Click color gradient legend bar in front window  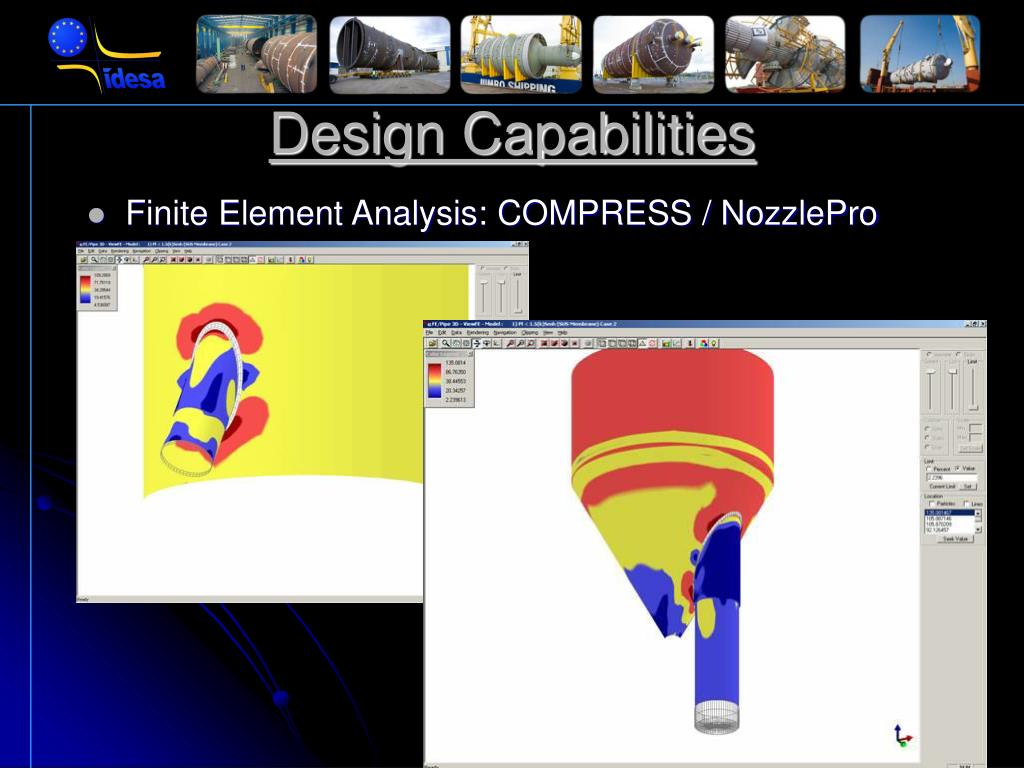pos(434,381)
